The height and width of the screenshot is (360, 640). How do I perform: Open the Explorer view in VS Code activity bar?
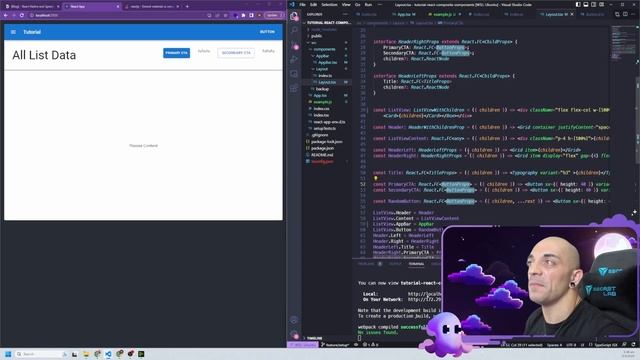(294, 16)
